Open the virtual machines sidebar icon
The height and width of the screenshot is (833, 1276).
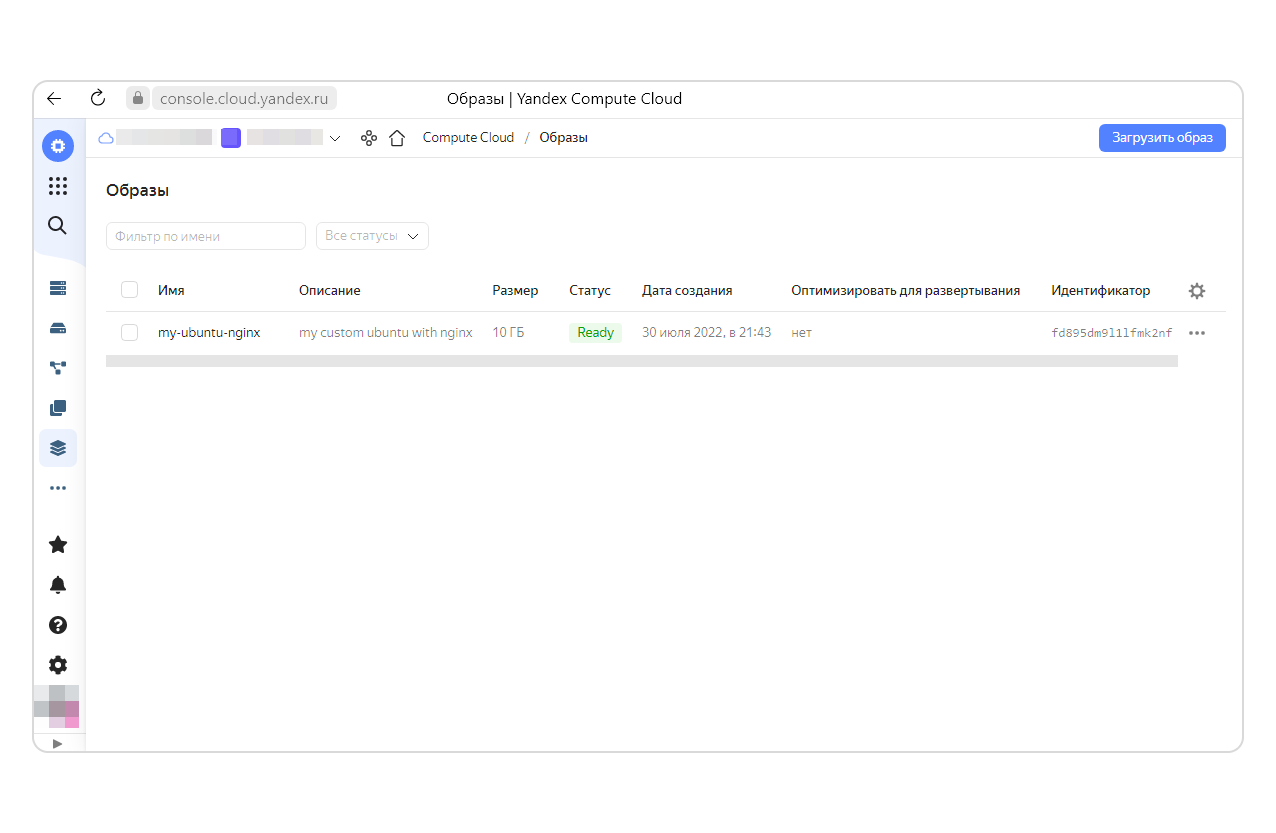[58, 288]
